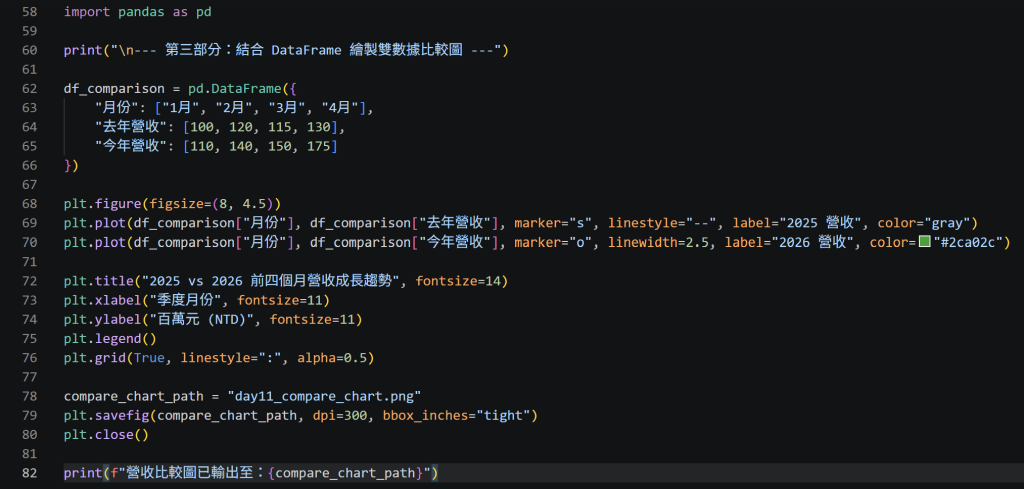Image resolution: width=1024 pixels, height=489 pixels.
Task: Click line number 78 in gutter
Action: click(x=29, y=396)
